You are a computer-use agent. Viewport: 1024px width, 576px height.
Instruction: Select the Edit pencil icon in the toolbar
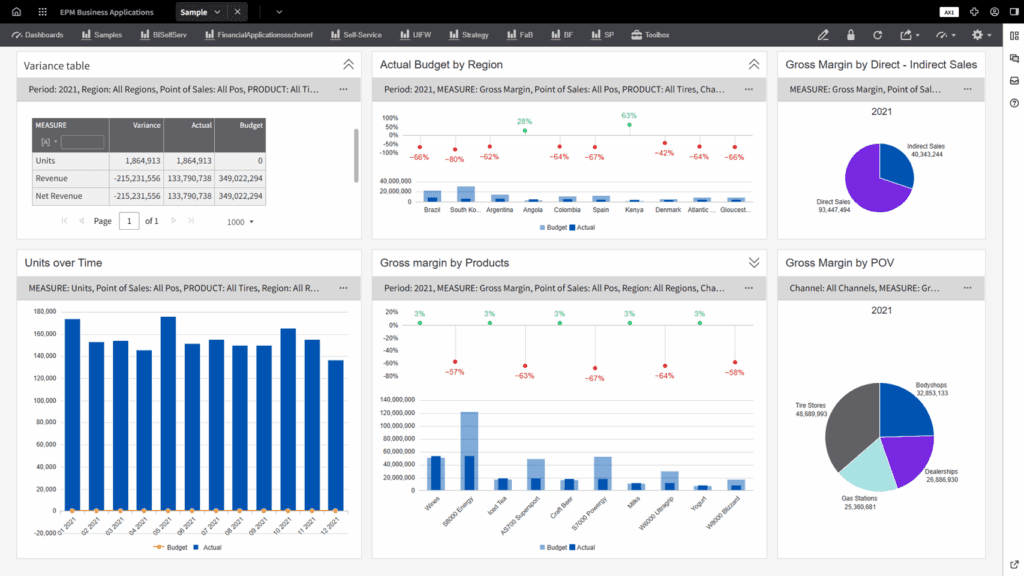coord(822,34)
